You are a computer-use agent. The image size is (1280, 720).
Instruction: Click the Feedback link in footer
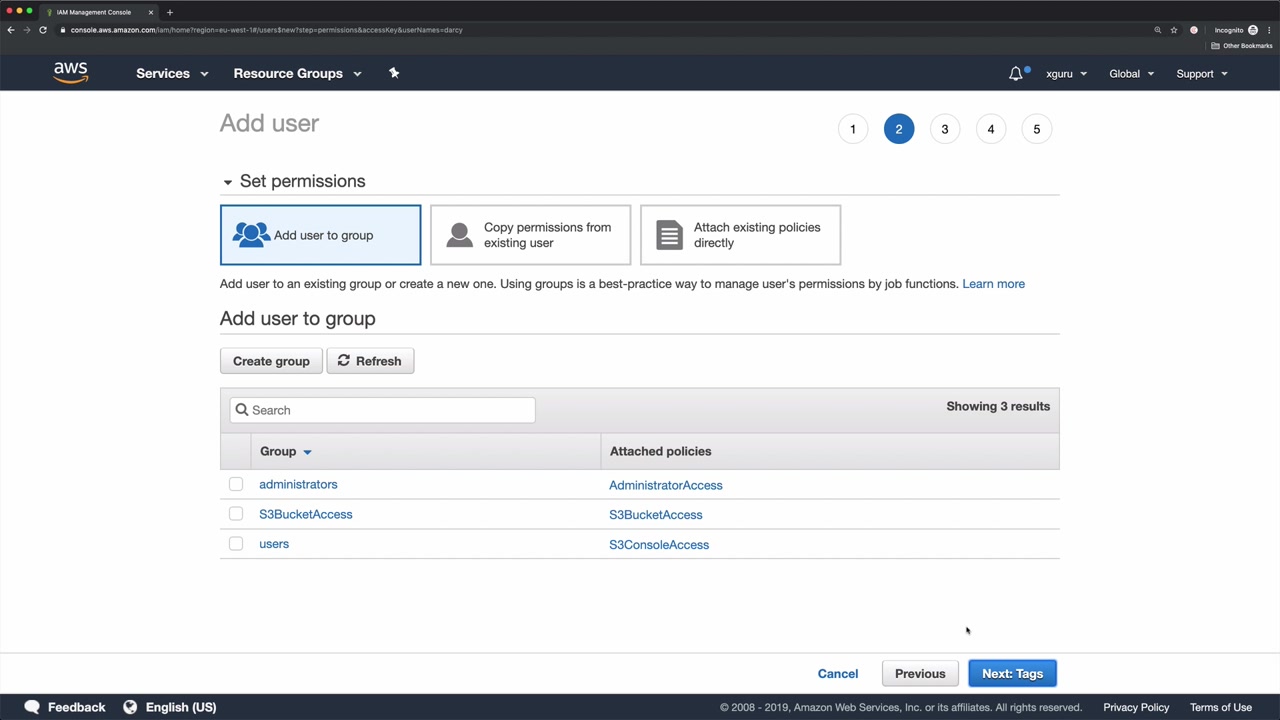click(x=76, y=707)
